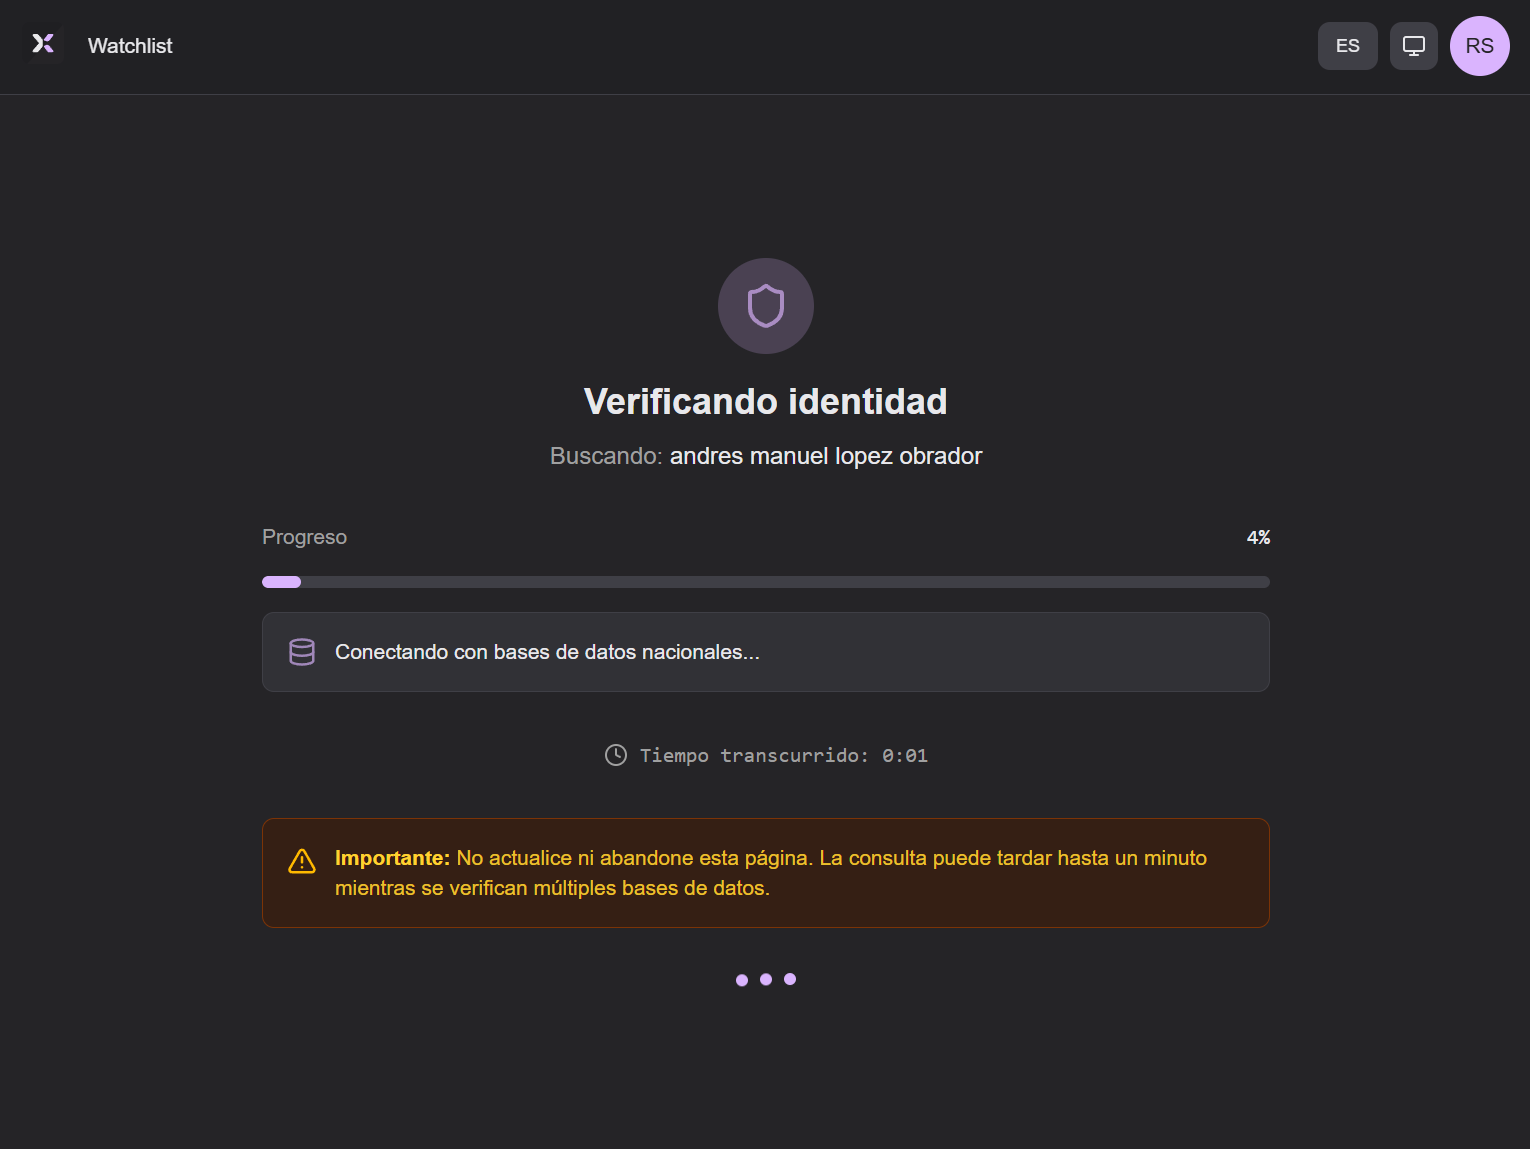The height and width of the screenshot is (1149, 1530).
Task: Click the Conectando con bases de datos text
Action: click(547, 652)
